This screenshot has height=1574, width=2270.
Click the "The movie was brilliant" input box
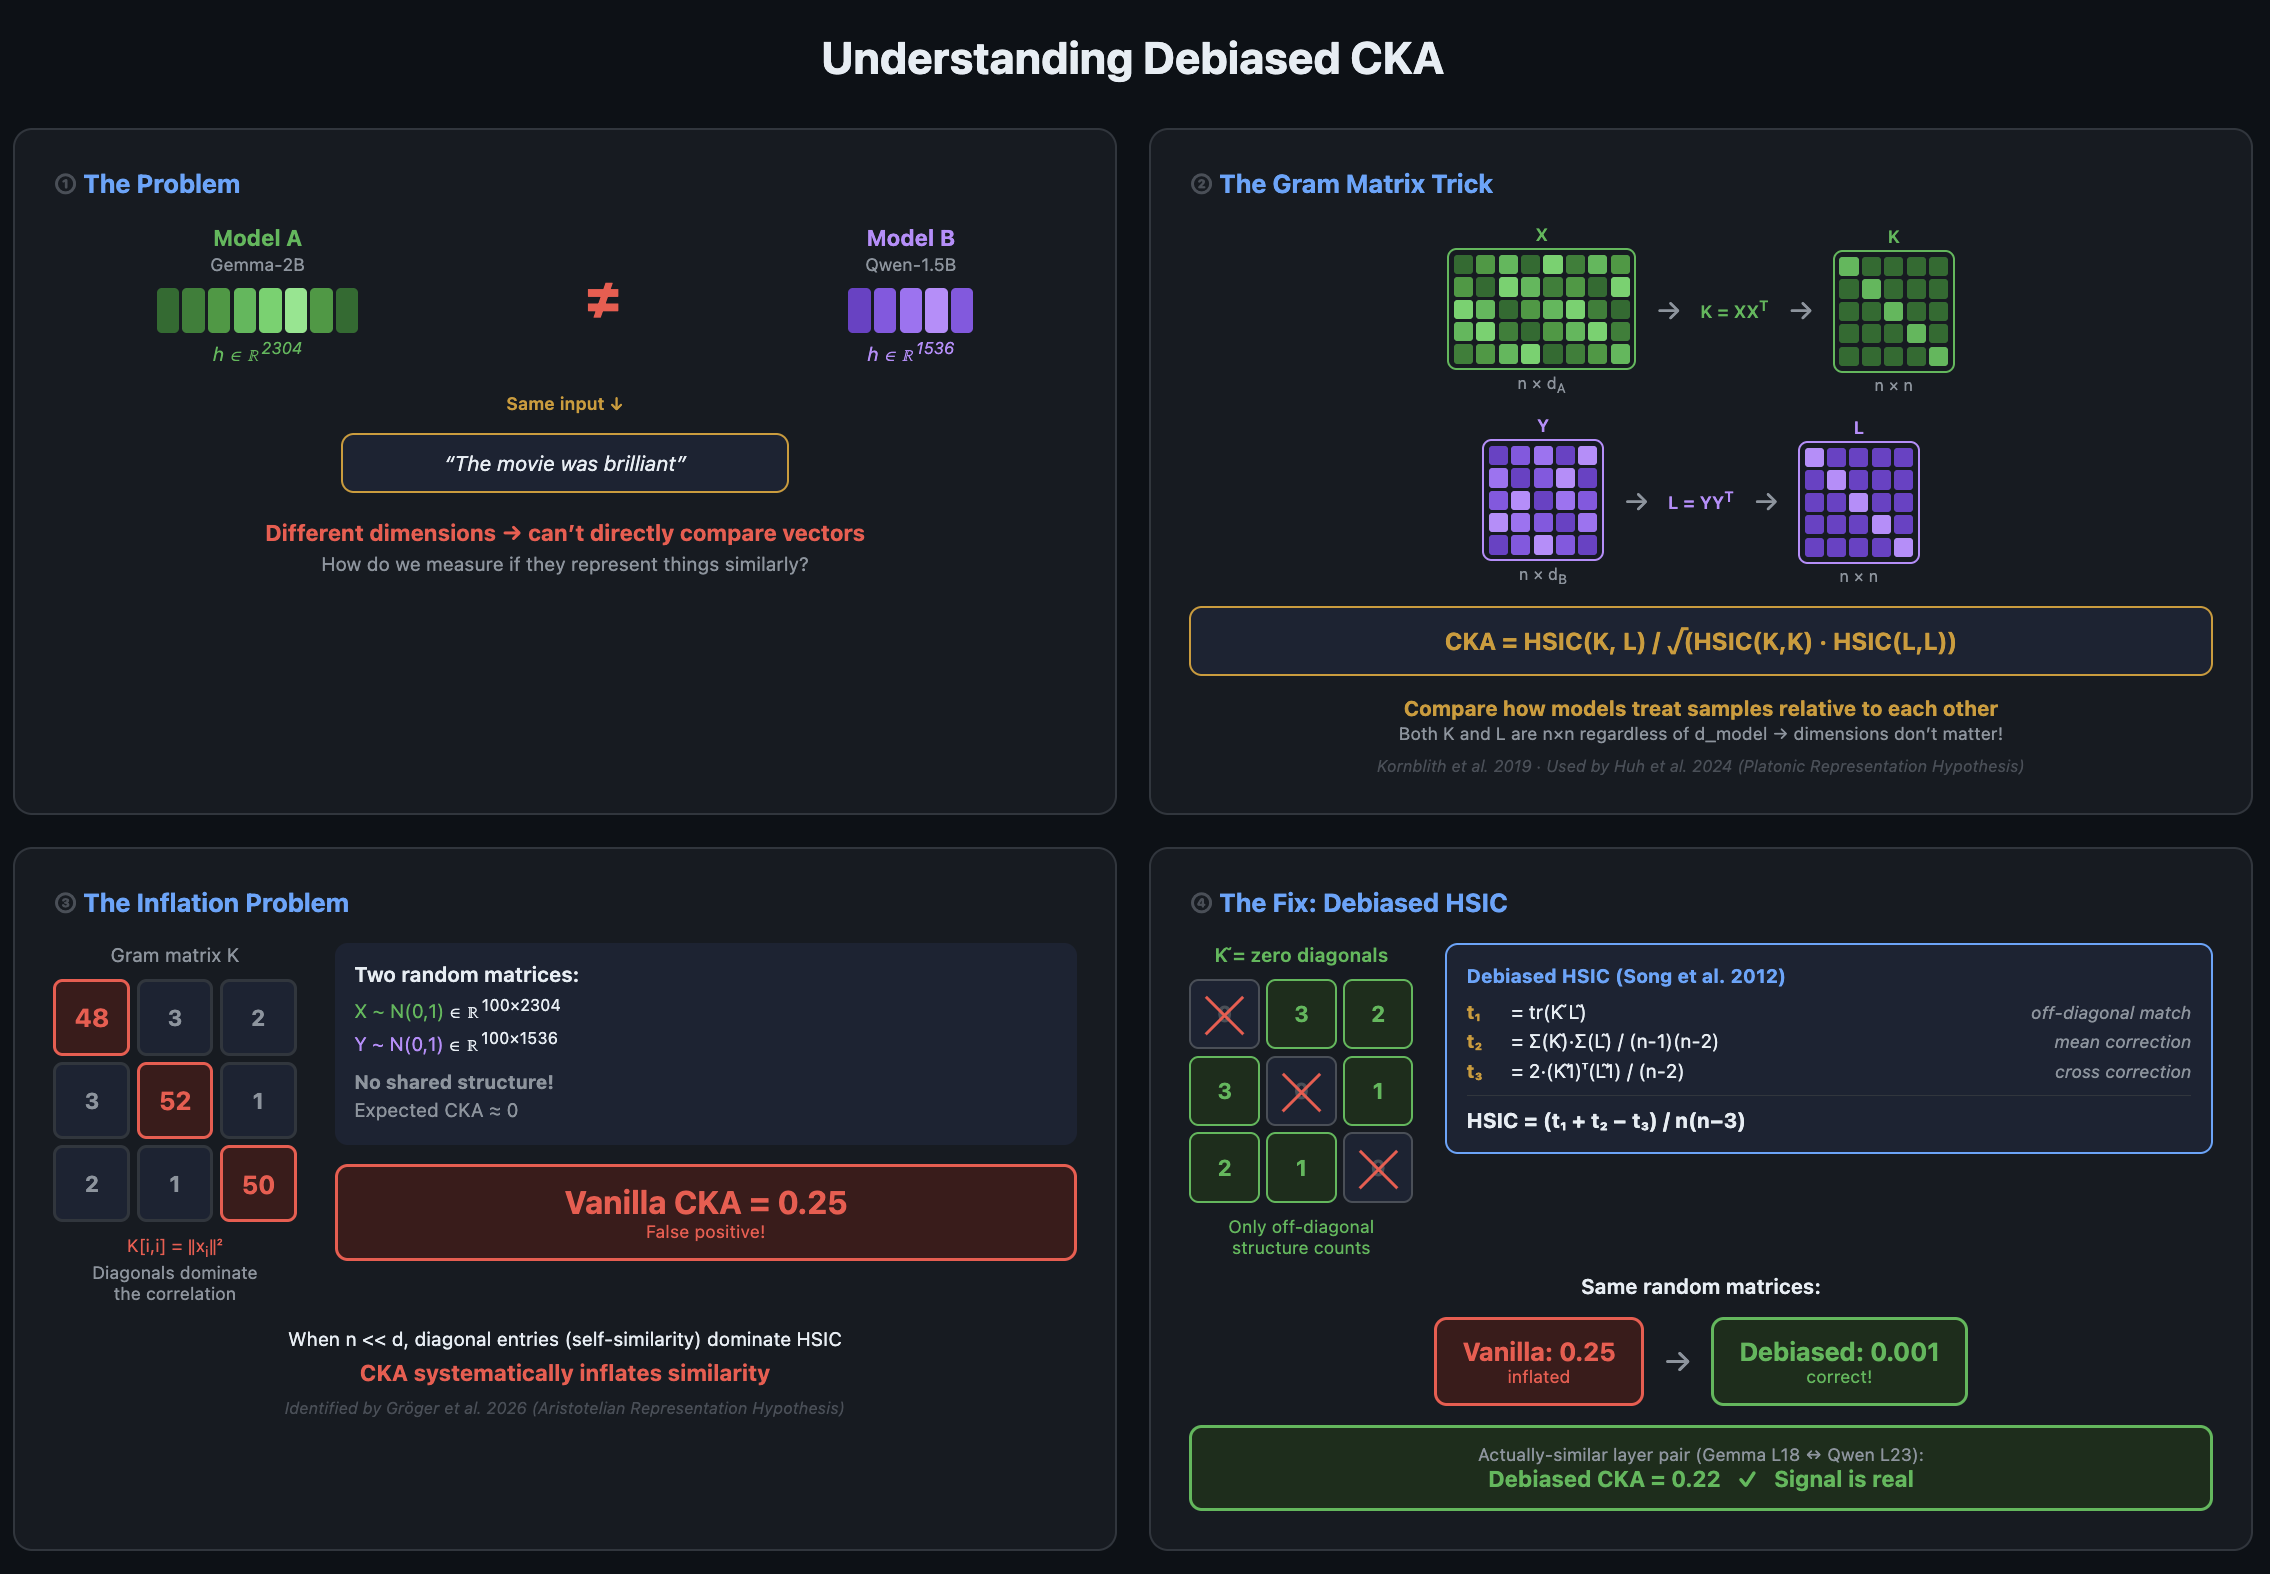[x=565, y=463]
